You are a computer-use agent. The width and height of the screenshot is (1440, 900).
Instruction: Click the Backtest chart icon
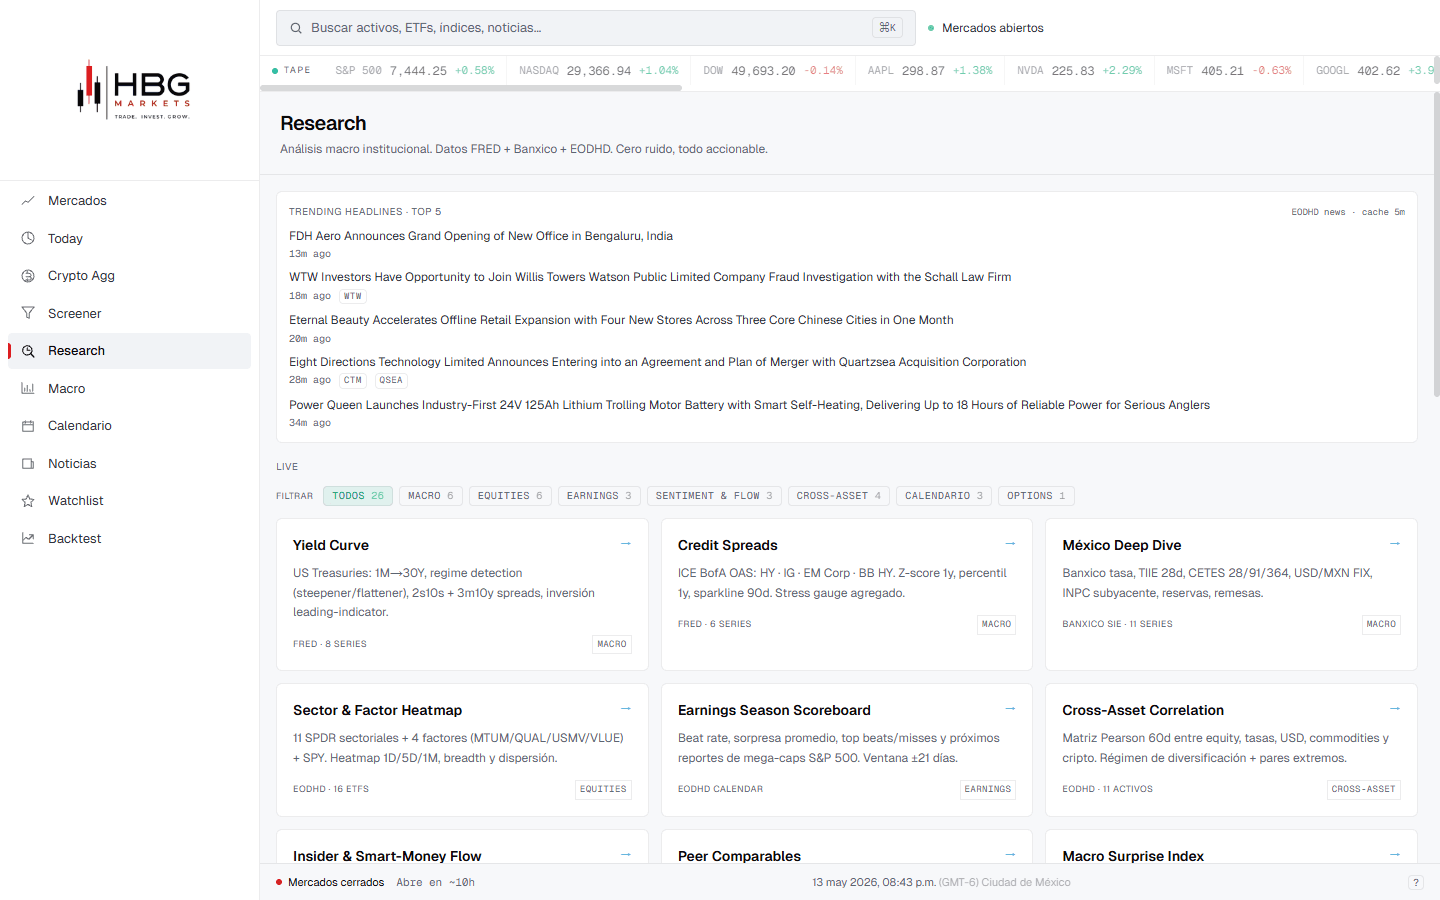point(28,539)
